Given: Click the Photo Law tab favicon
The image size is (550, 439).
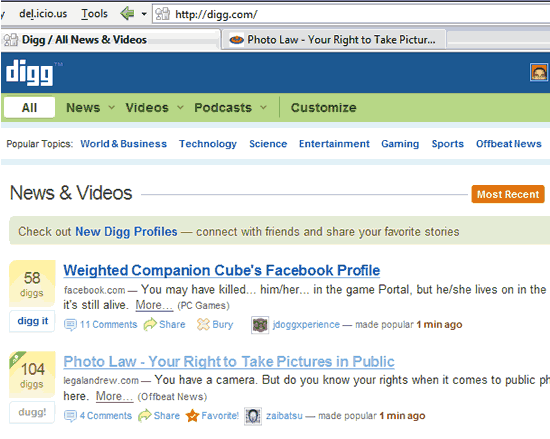Looking at the screenshot, I should [x=236, y=40].
